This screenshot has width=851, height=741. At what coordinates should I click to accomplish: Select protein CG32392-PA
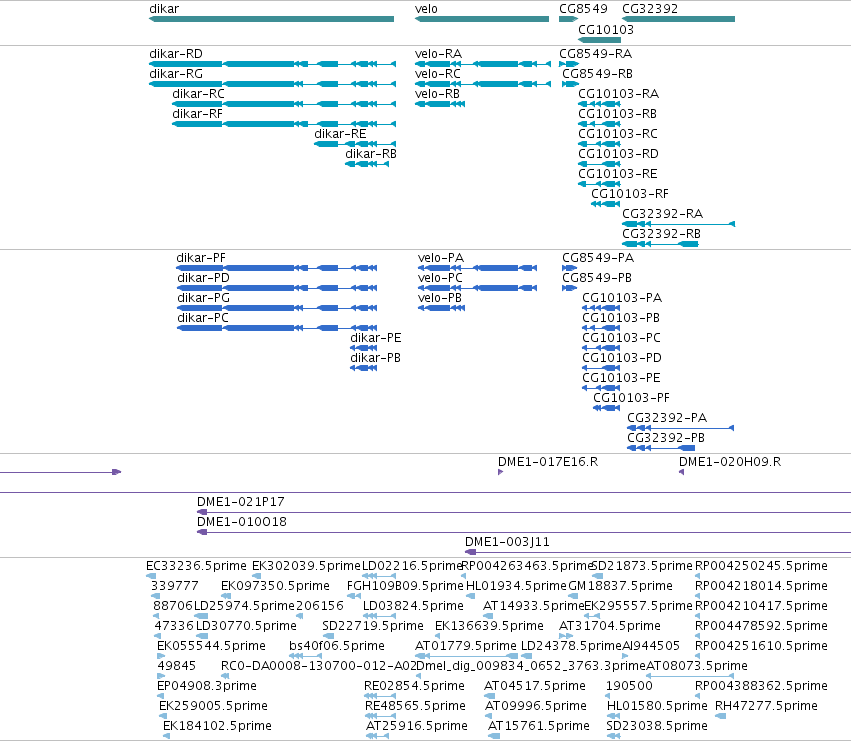[681, 428]
